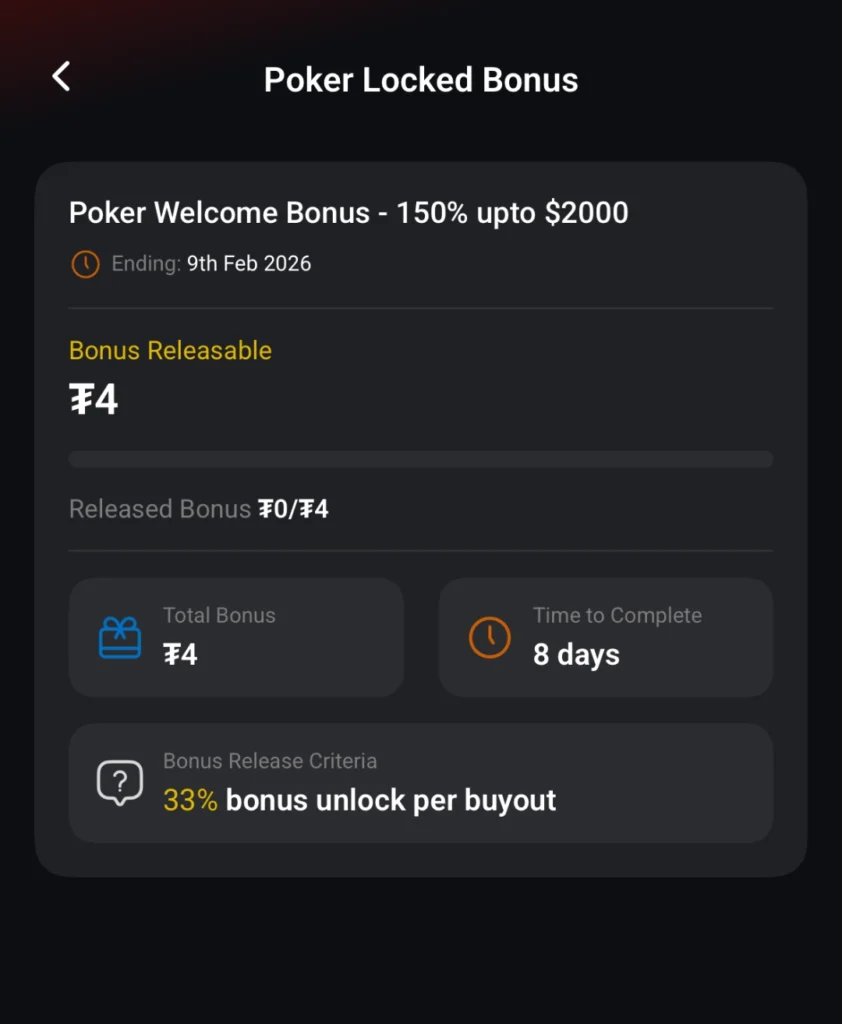Click the orange clock icon beside Ending date

coord(85,264)
